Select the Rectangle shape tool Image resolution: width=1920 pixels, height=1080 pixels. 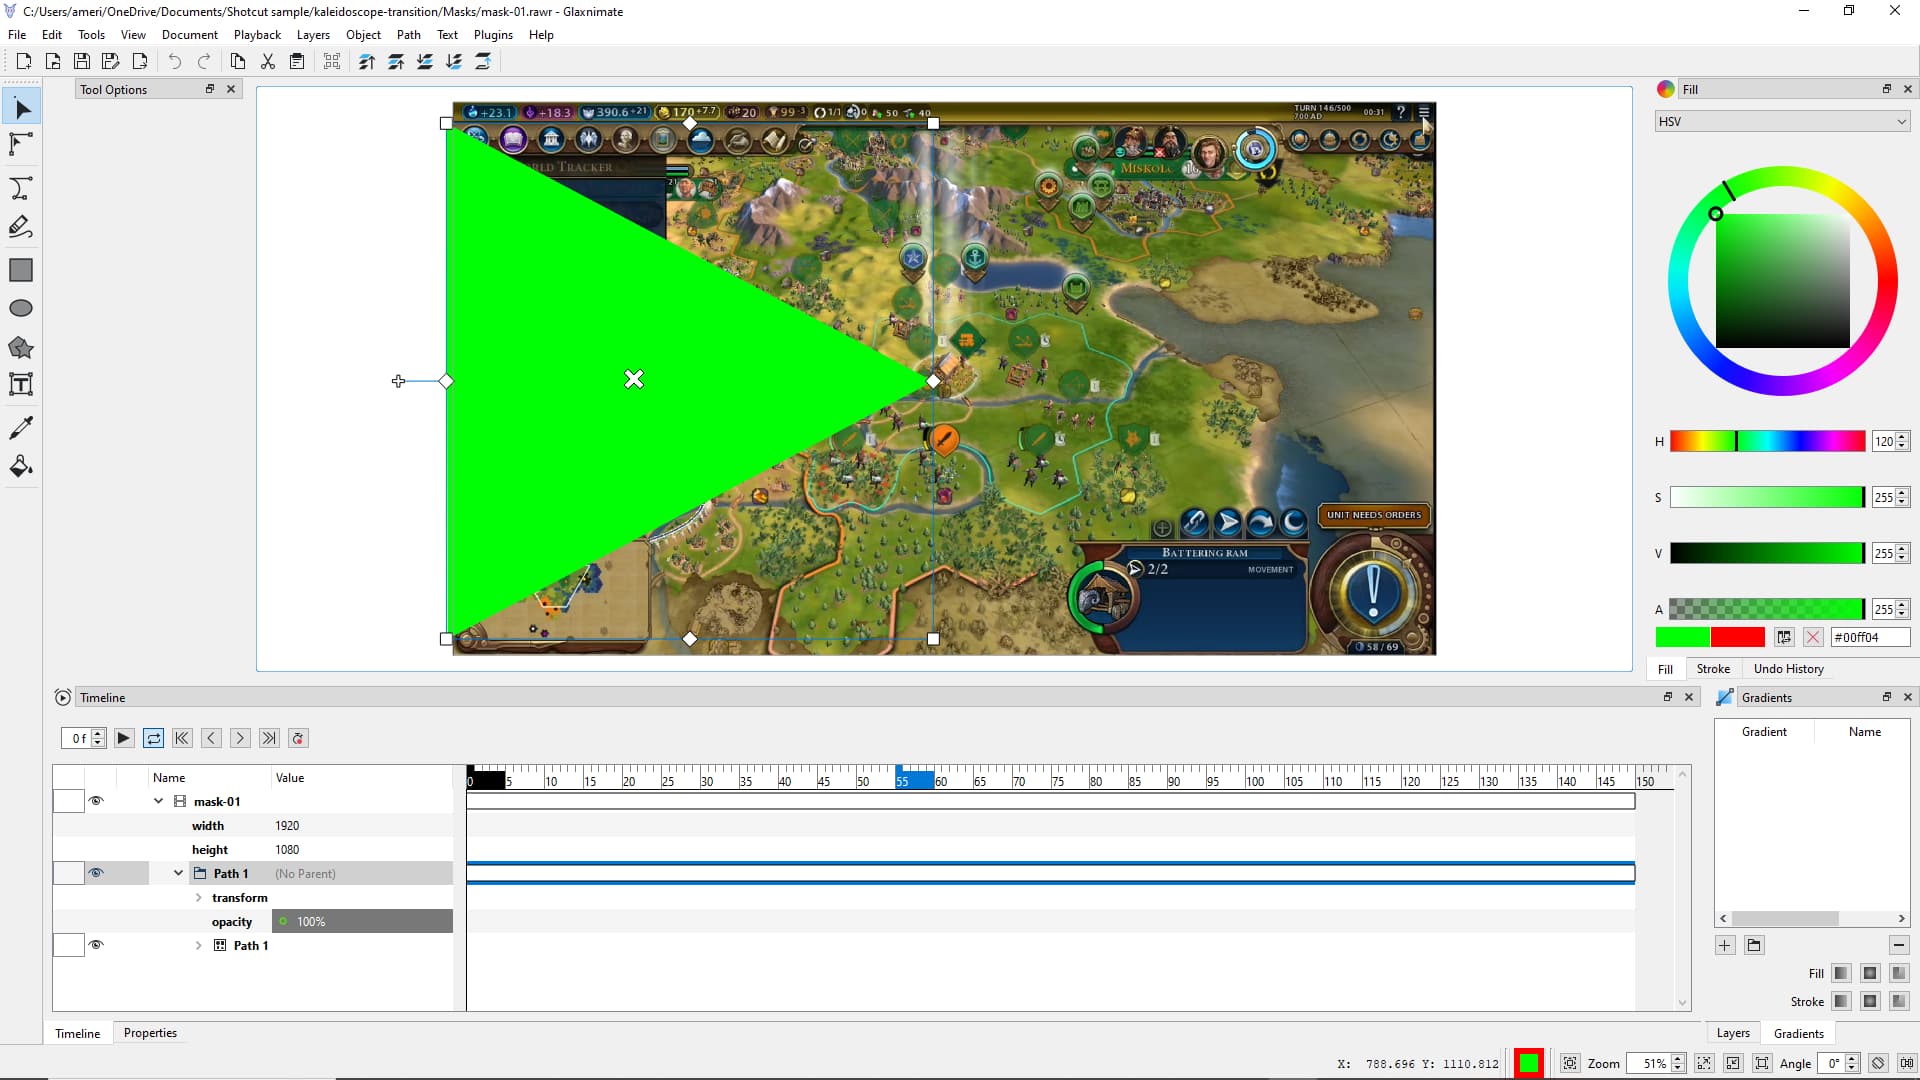coord(21,270)
